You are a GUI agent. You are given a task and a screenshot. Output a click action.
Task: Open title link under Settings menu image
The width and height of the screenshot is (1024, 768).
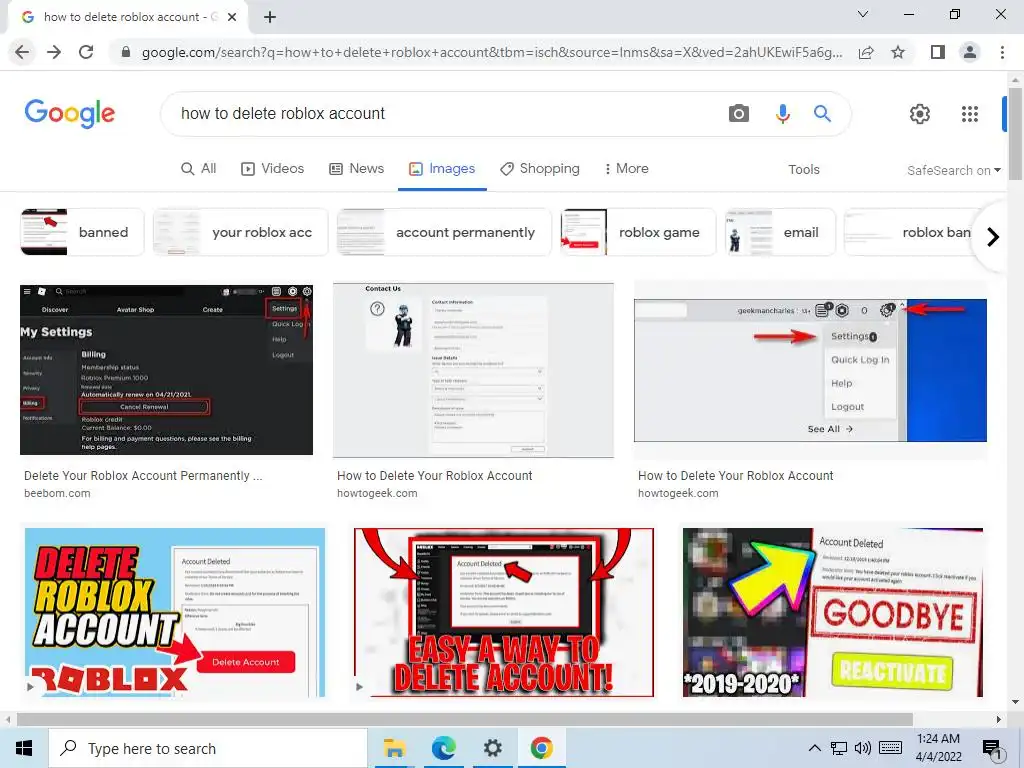[735, 475]
